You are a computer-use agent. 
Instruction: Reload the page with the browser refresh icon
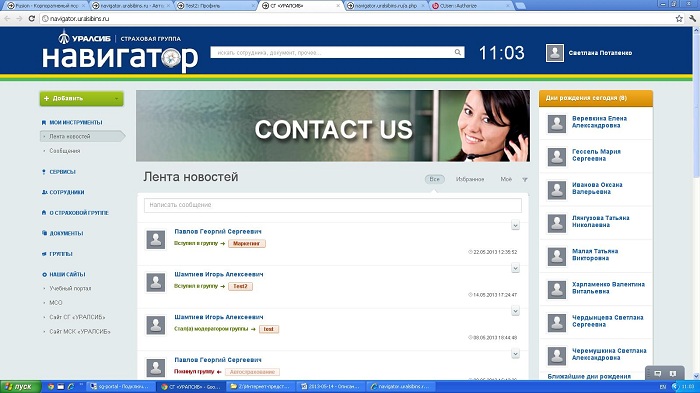pyautogui.click(x=31, y=18)
